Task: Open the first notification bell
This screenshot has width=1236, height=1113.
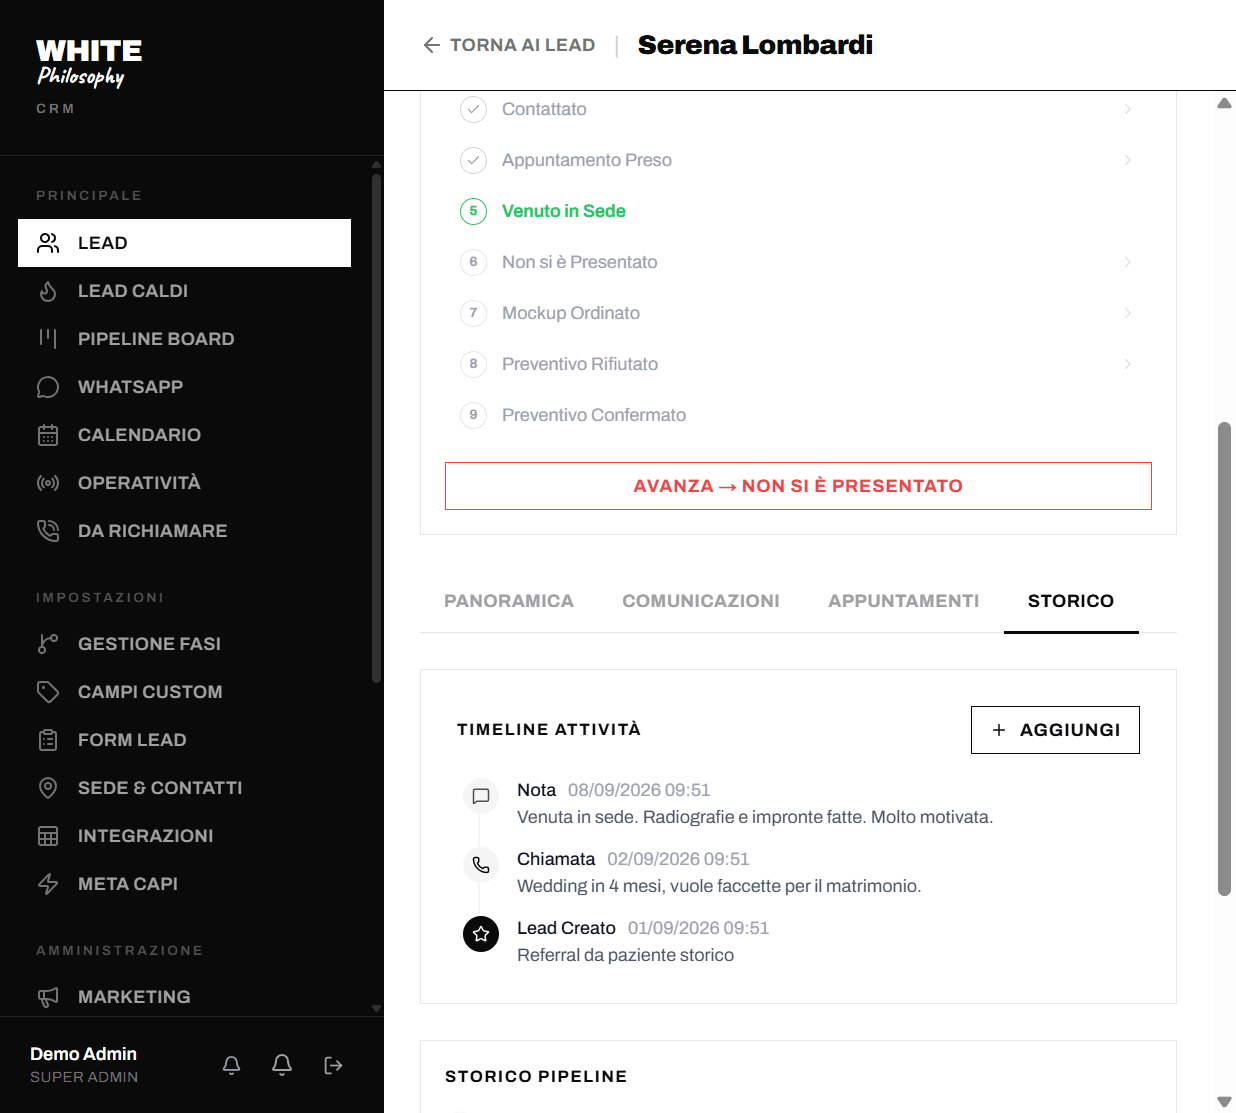Action: pyautogui.click(x=231, y=1066)
